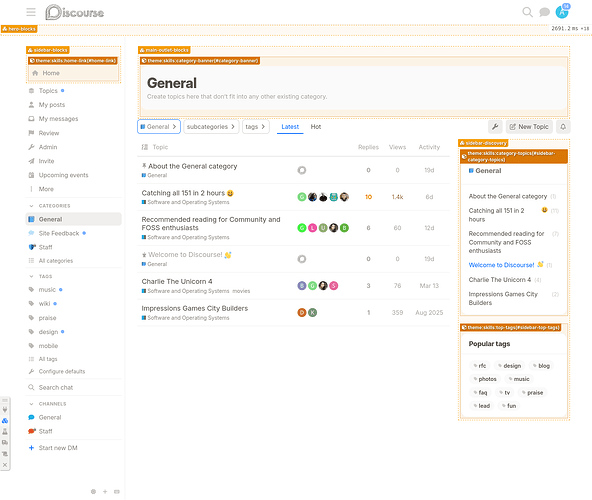Image resolution: width=592 pixels, height=500 pixels.
Task: Click Welcome to Discourse link in right sidebar
Action: (501, 265)
